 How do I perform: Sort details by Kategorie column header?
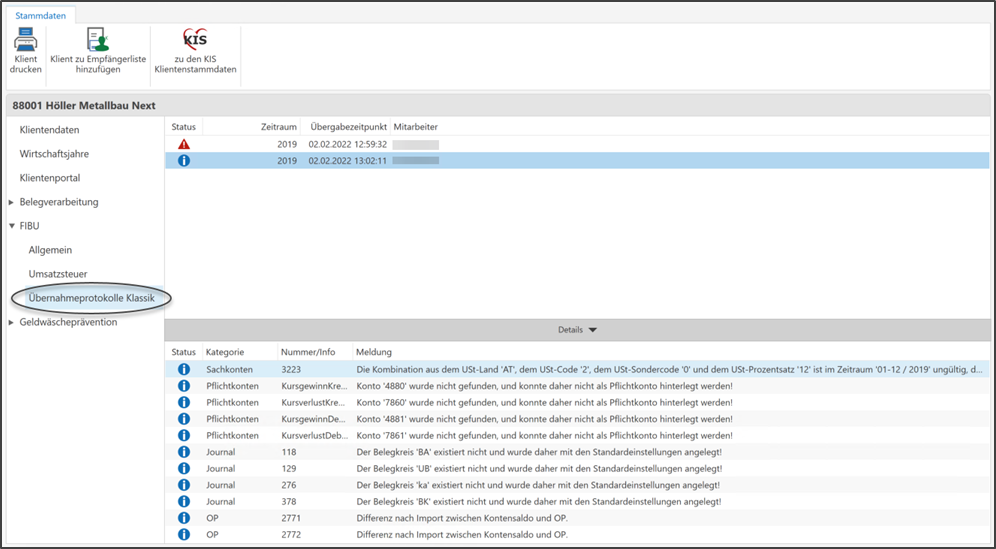227,352
